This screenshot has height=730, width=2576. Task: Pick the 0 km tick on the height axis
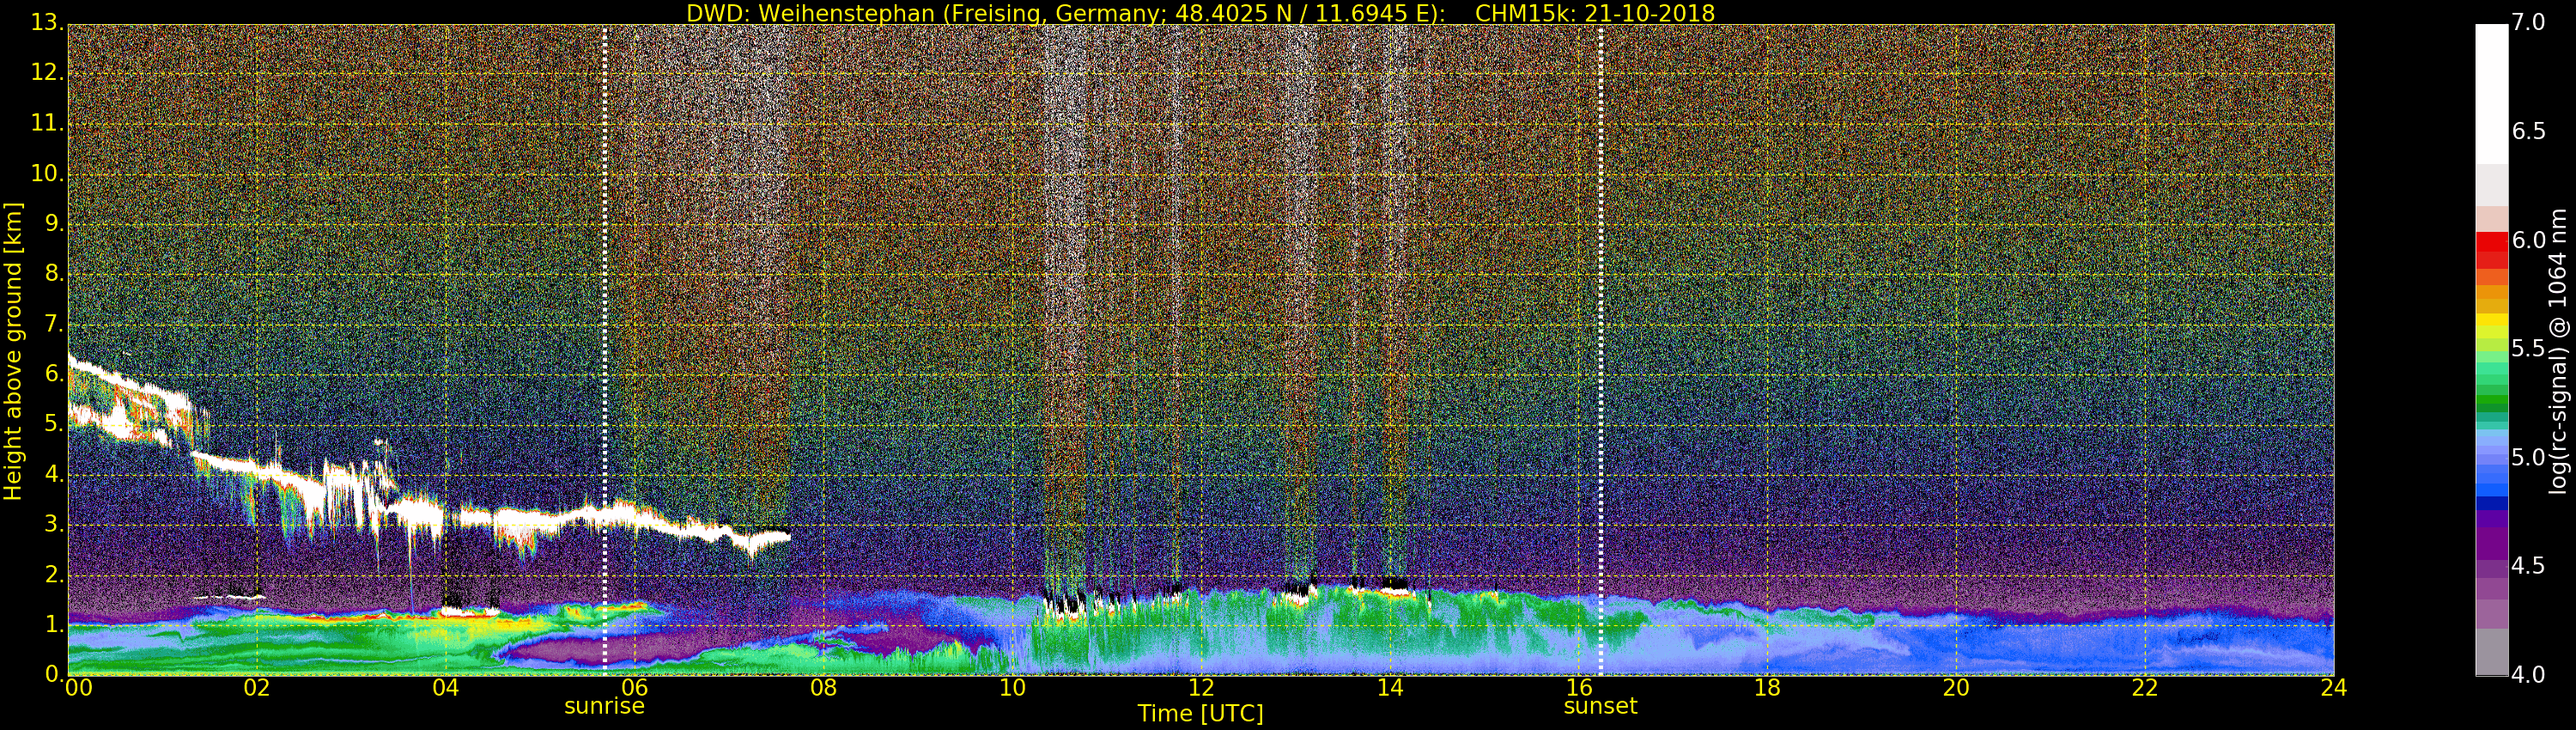54,675
